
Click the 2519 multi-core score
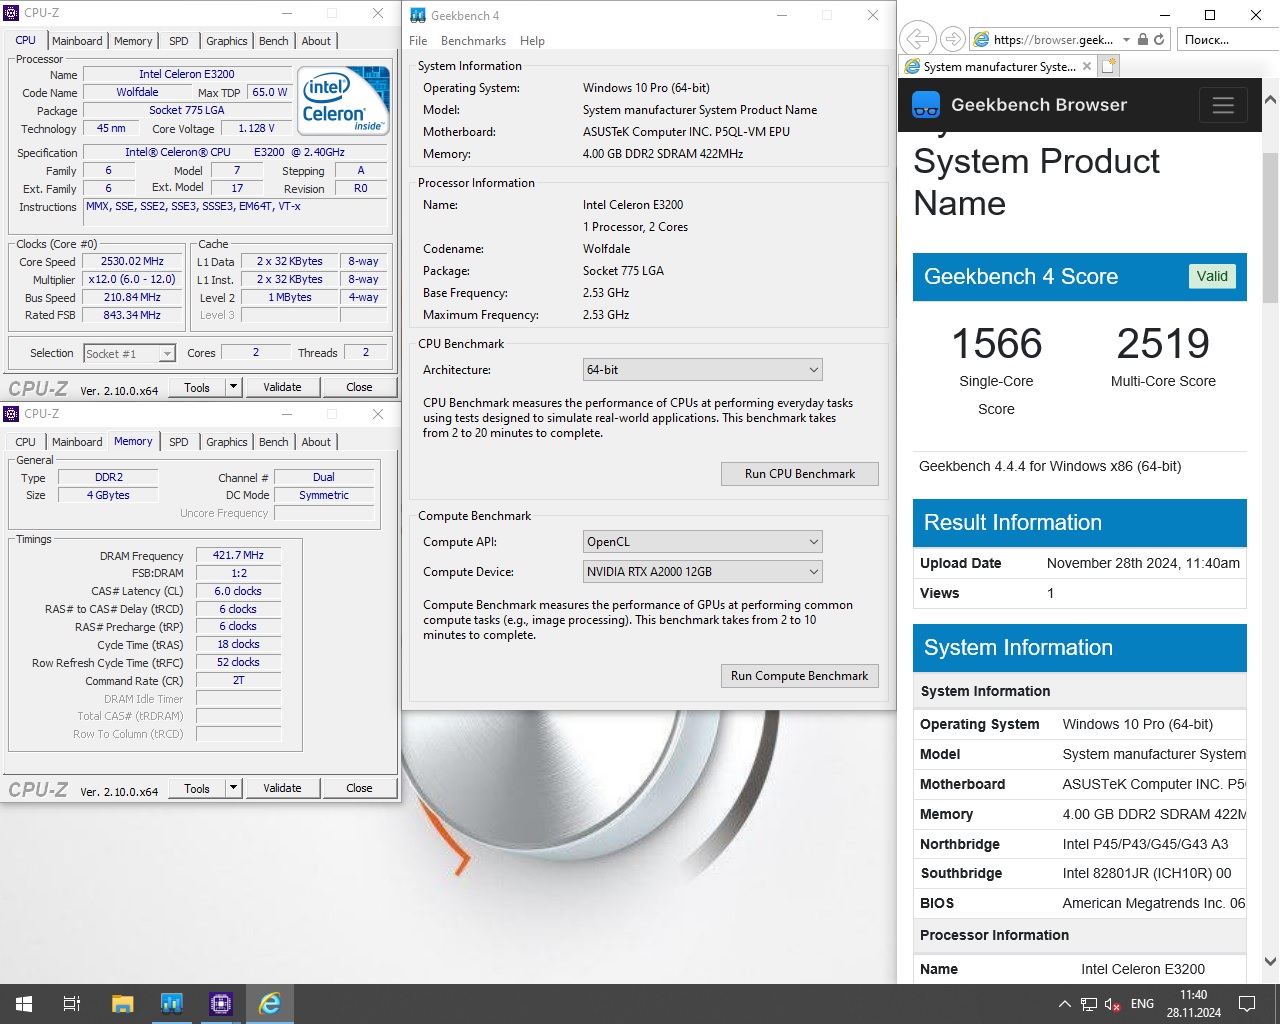(x=1163, y=344)
